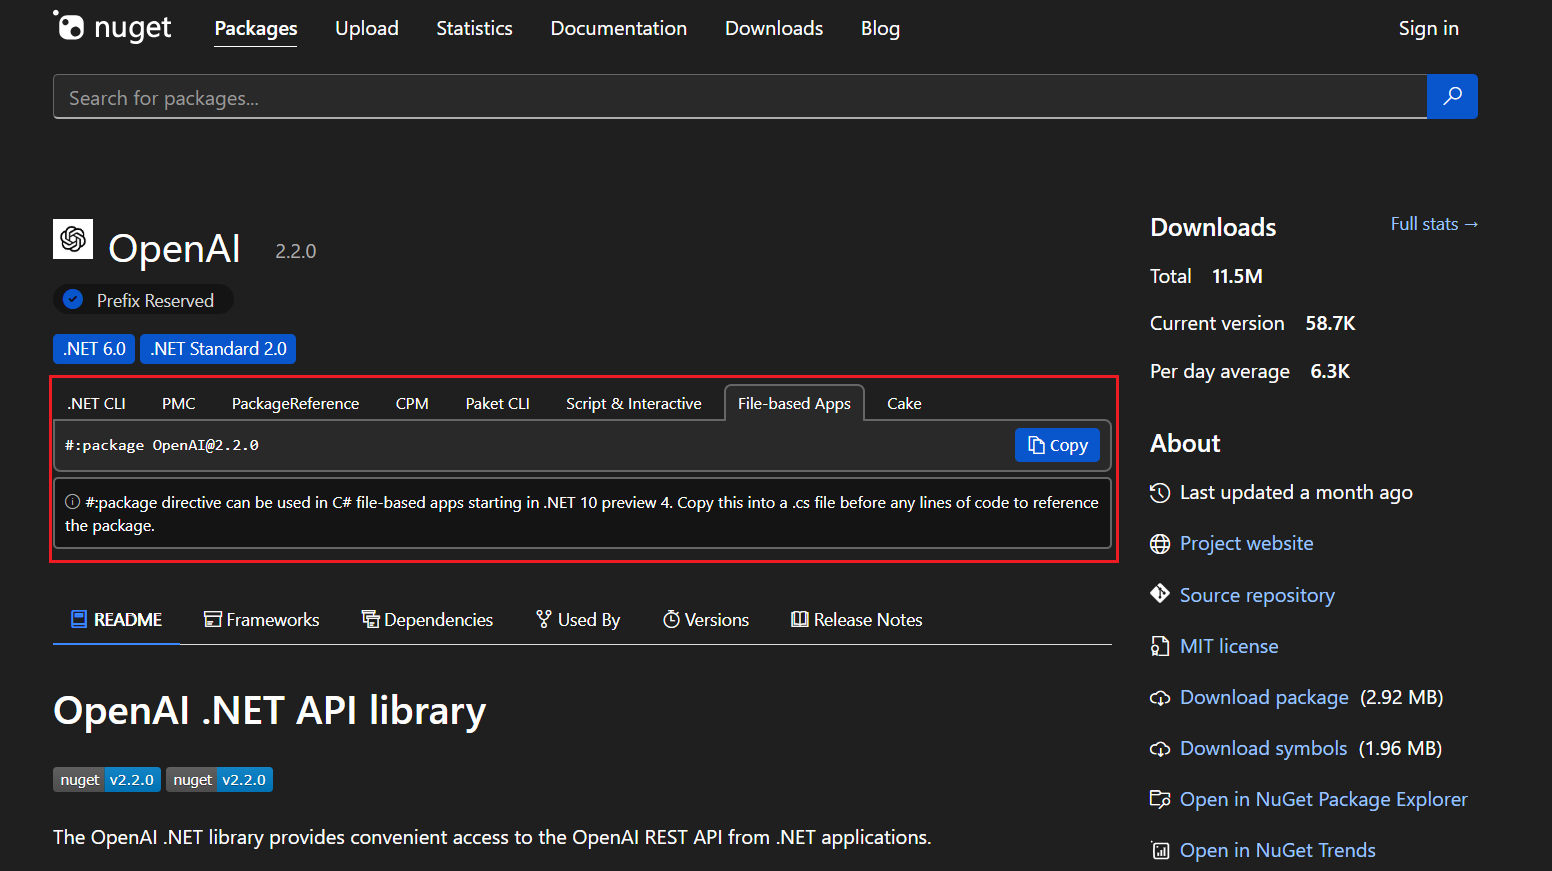
Task: Click Download symbols link
Action: 1263,748
